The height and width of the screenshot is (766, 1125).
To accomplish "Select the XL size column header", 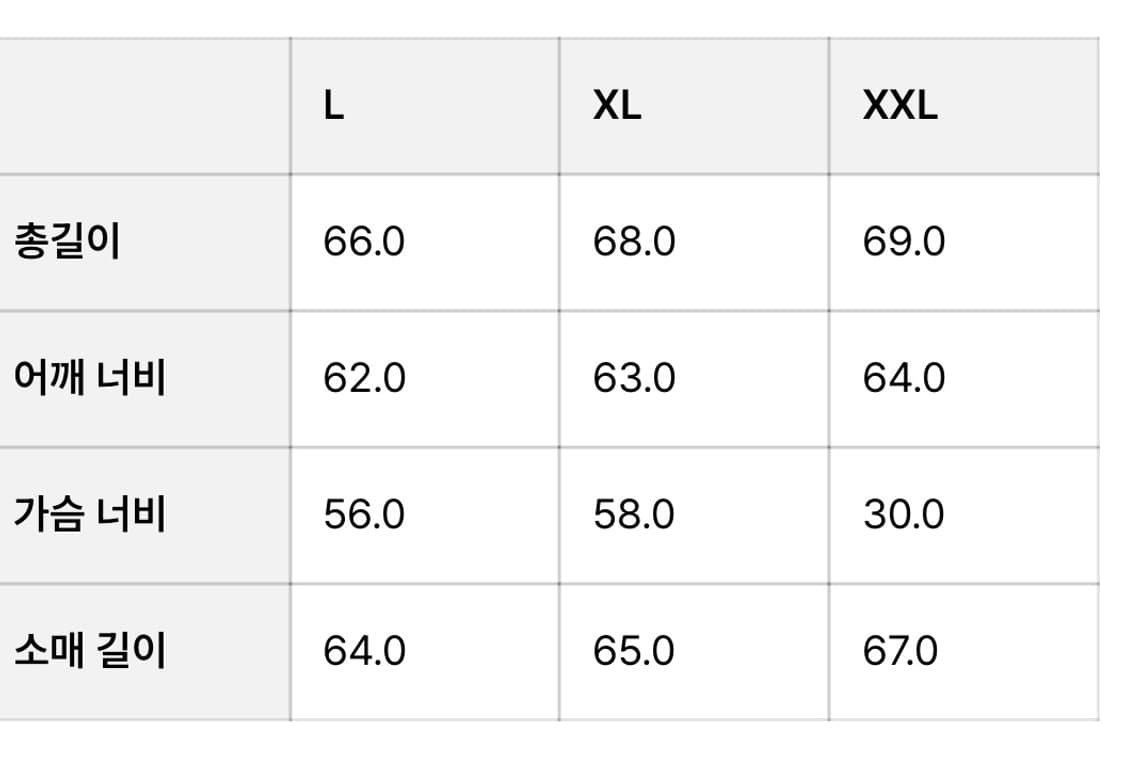I will point(617,106).
